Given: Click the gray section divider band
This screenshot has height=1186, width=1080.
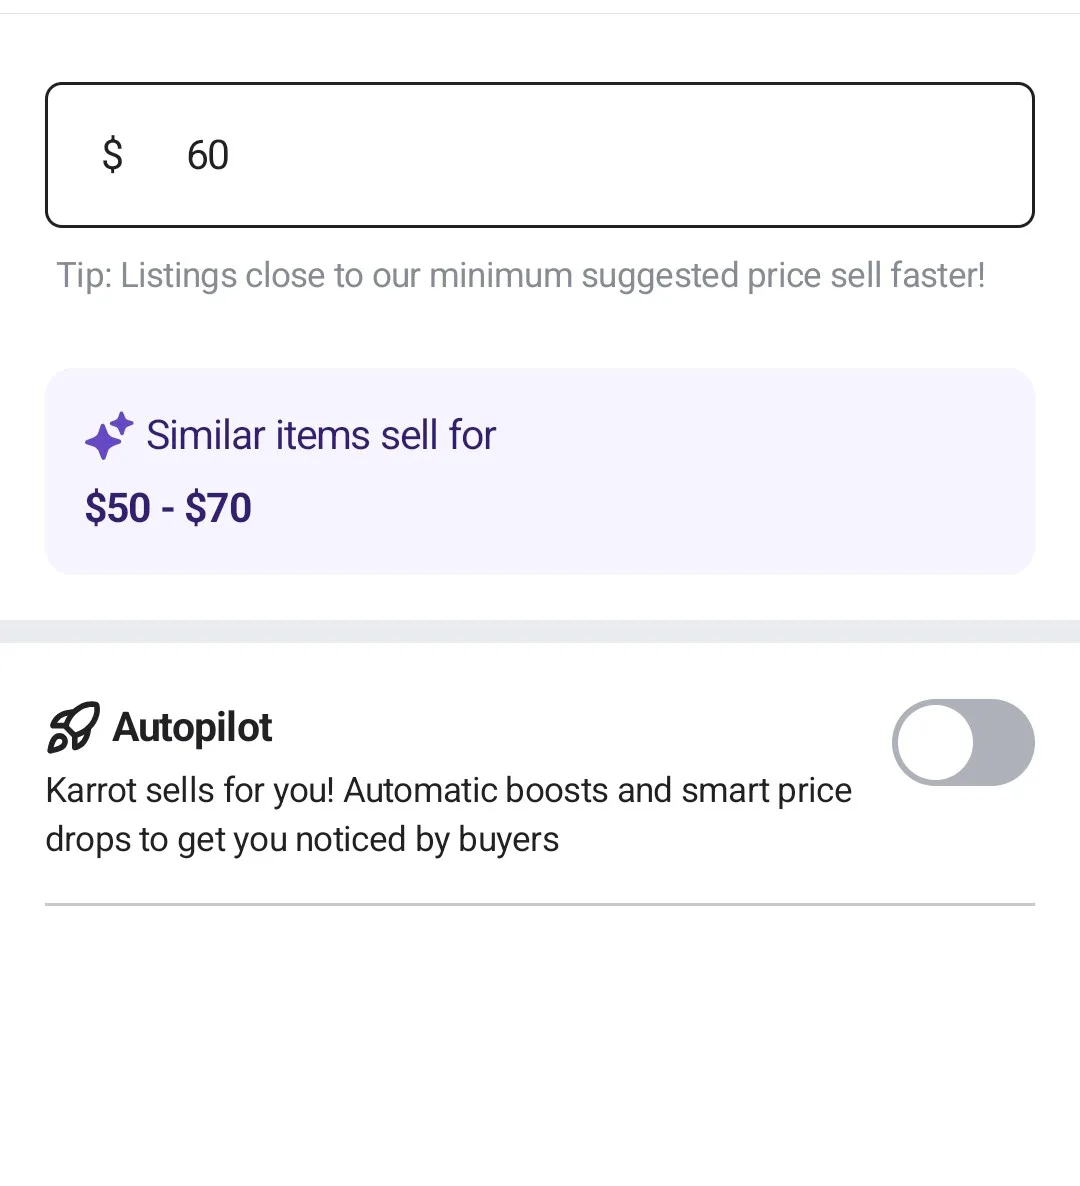Looking at the screenshot, I should (x=540, y=631).
